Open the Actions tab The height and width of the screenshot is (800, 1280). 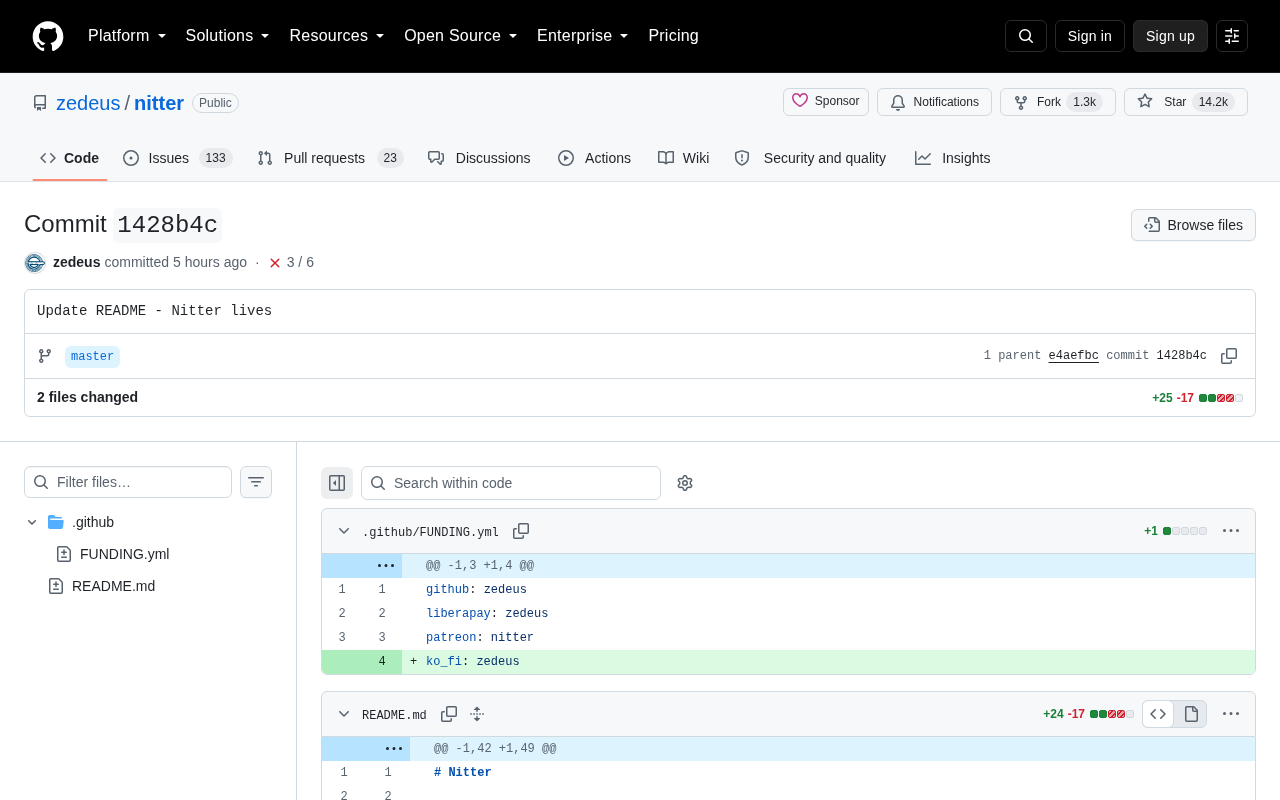click(x=594, y=158)
